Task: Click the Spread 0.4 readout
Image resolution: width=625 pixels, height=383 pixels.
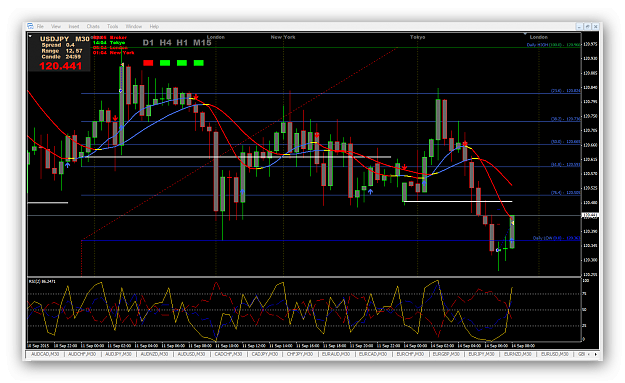Action: tap(58, 45)
